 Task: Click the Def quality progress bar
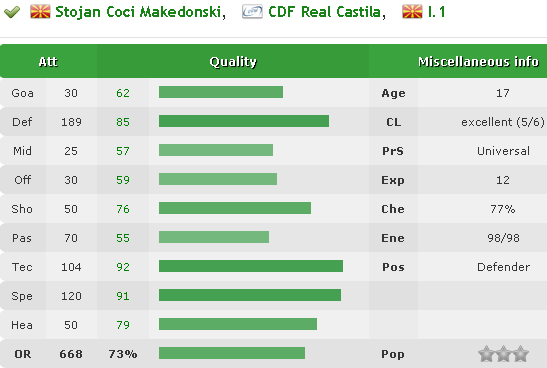coord(244,121)
